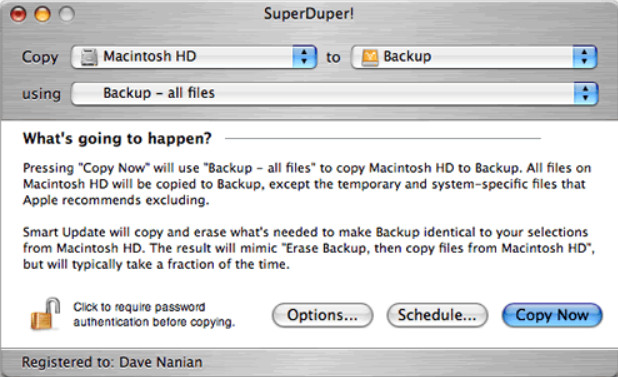Open the destination arrows next to Backup
This screenshot has width=618, height=377.
tap(584, 57)
